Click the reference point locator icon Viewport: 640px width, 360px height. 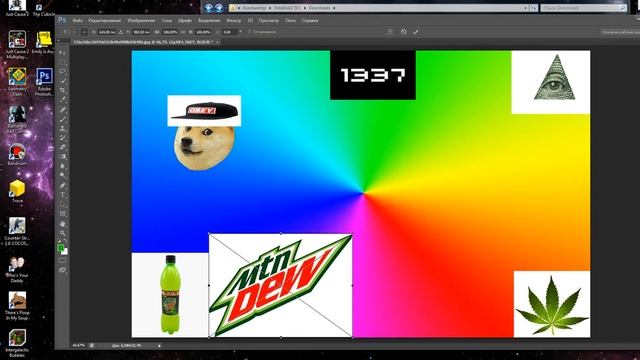click(84, 32)
